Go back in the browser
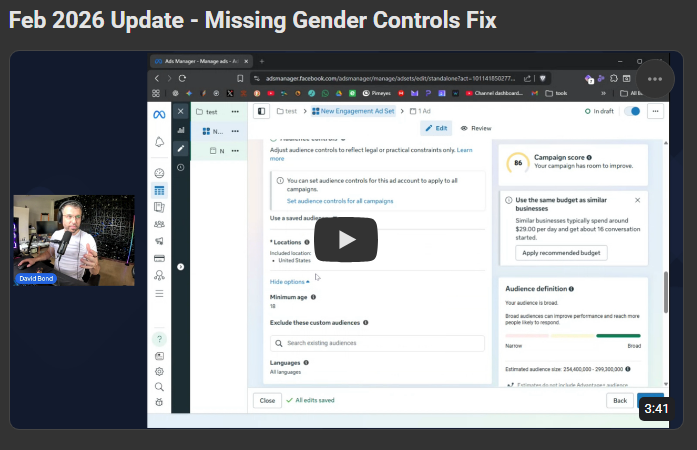697x450 pixels. [x=156, y=78]
